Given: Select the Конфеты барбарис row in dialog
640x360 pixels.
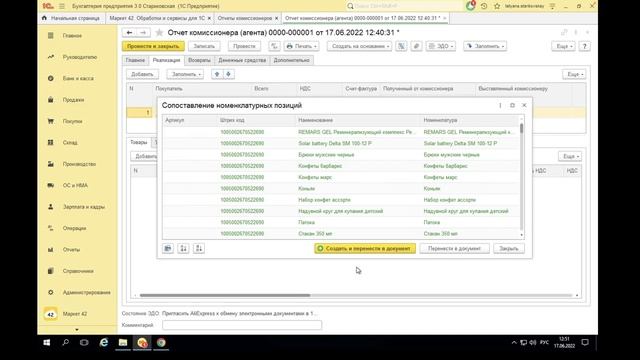Looking at the screenshot, I should pyautogui.click(x=341, y=166).
